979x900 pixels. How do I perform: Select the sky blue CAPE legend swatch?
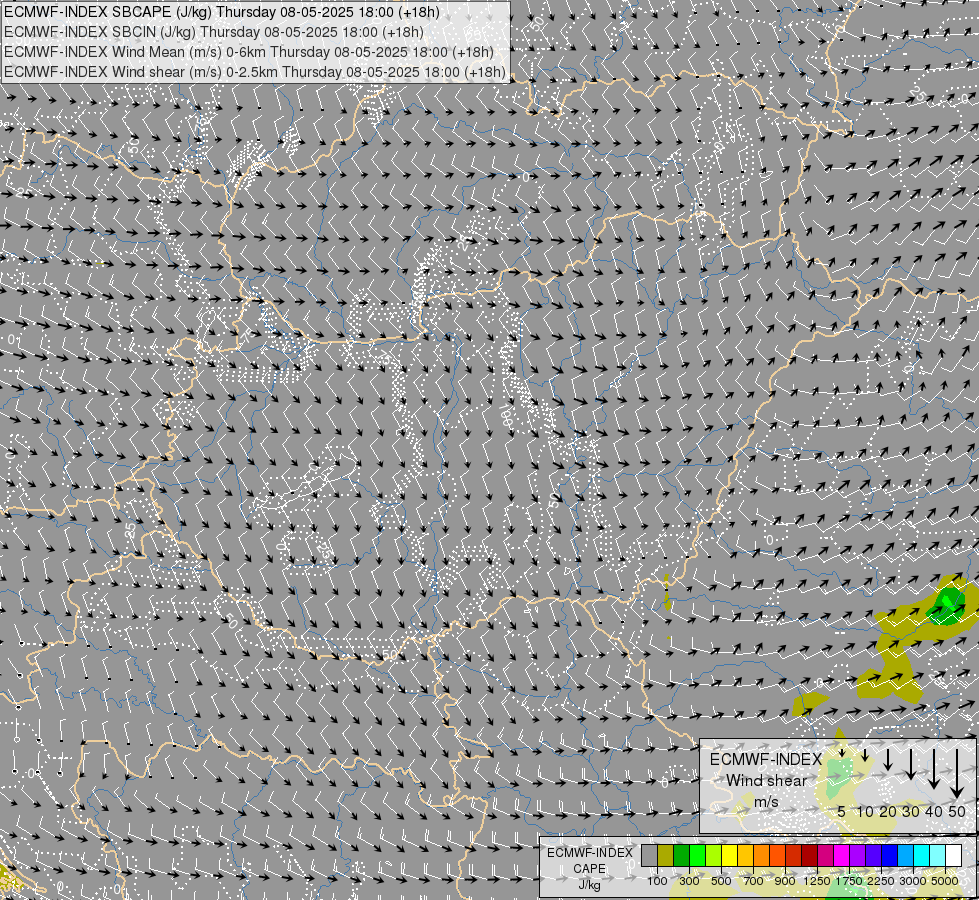click(x=906, y=856)
